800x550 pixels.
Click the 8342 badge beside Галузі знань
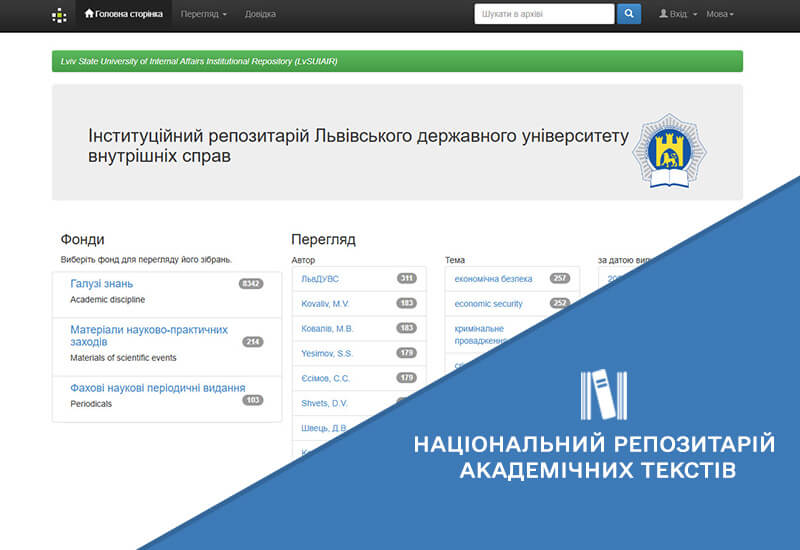pos(251,284)
